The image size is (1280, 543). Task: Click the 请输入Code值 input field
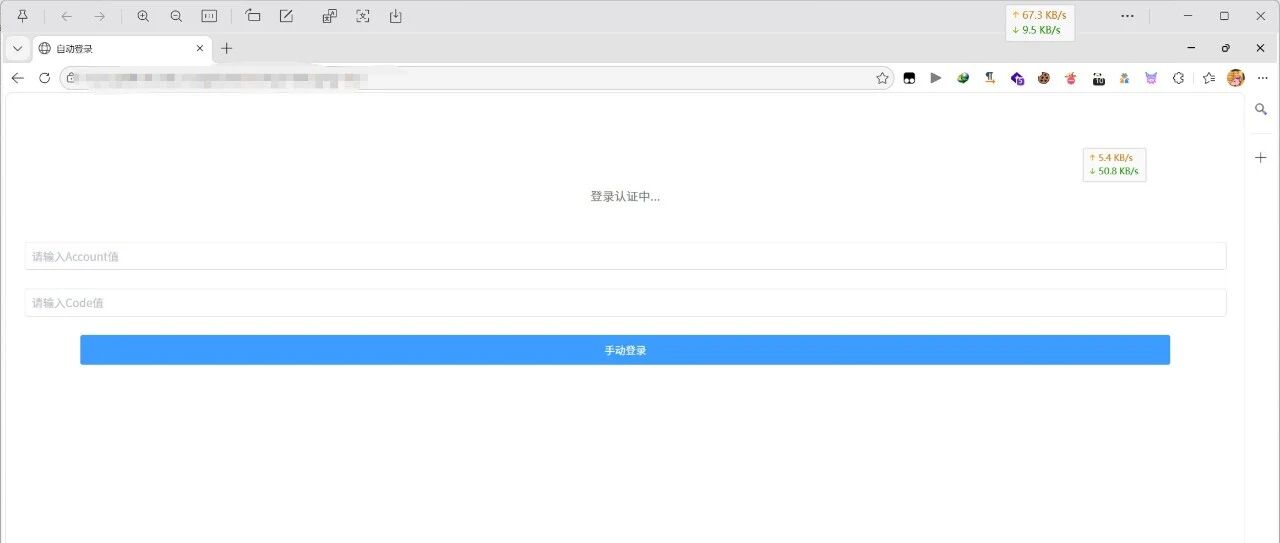point(625,303)
